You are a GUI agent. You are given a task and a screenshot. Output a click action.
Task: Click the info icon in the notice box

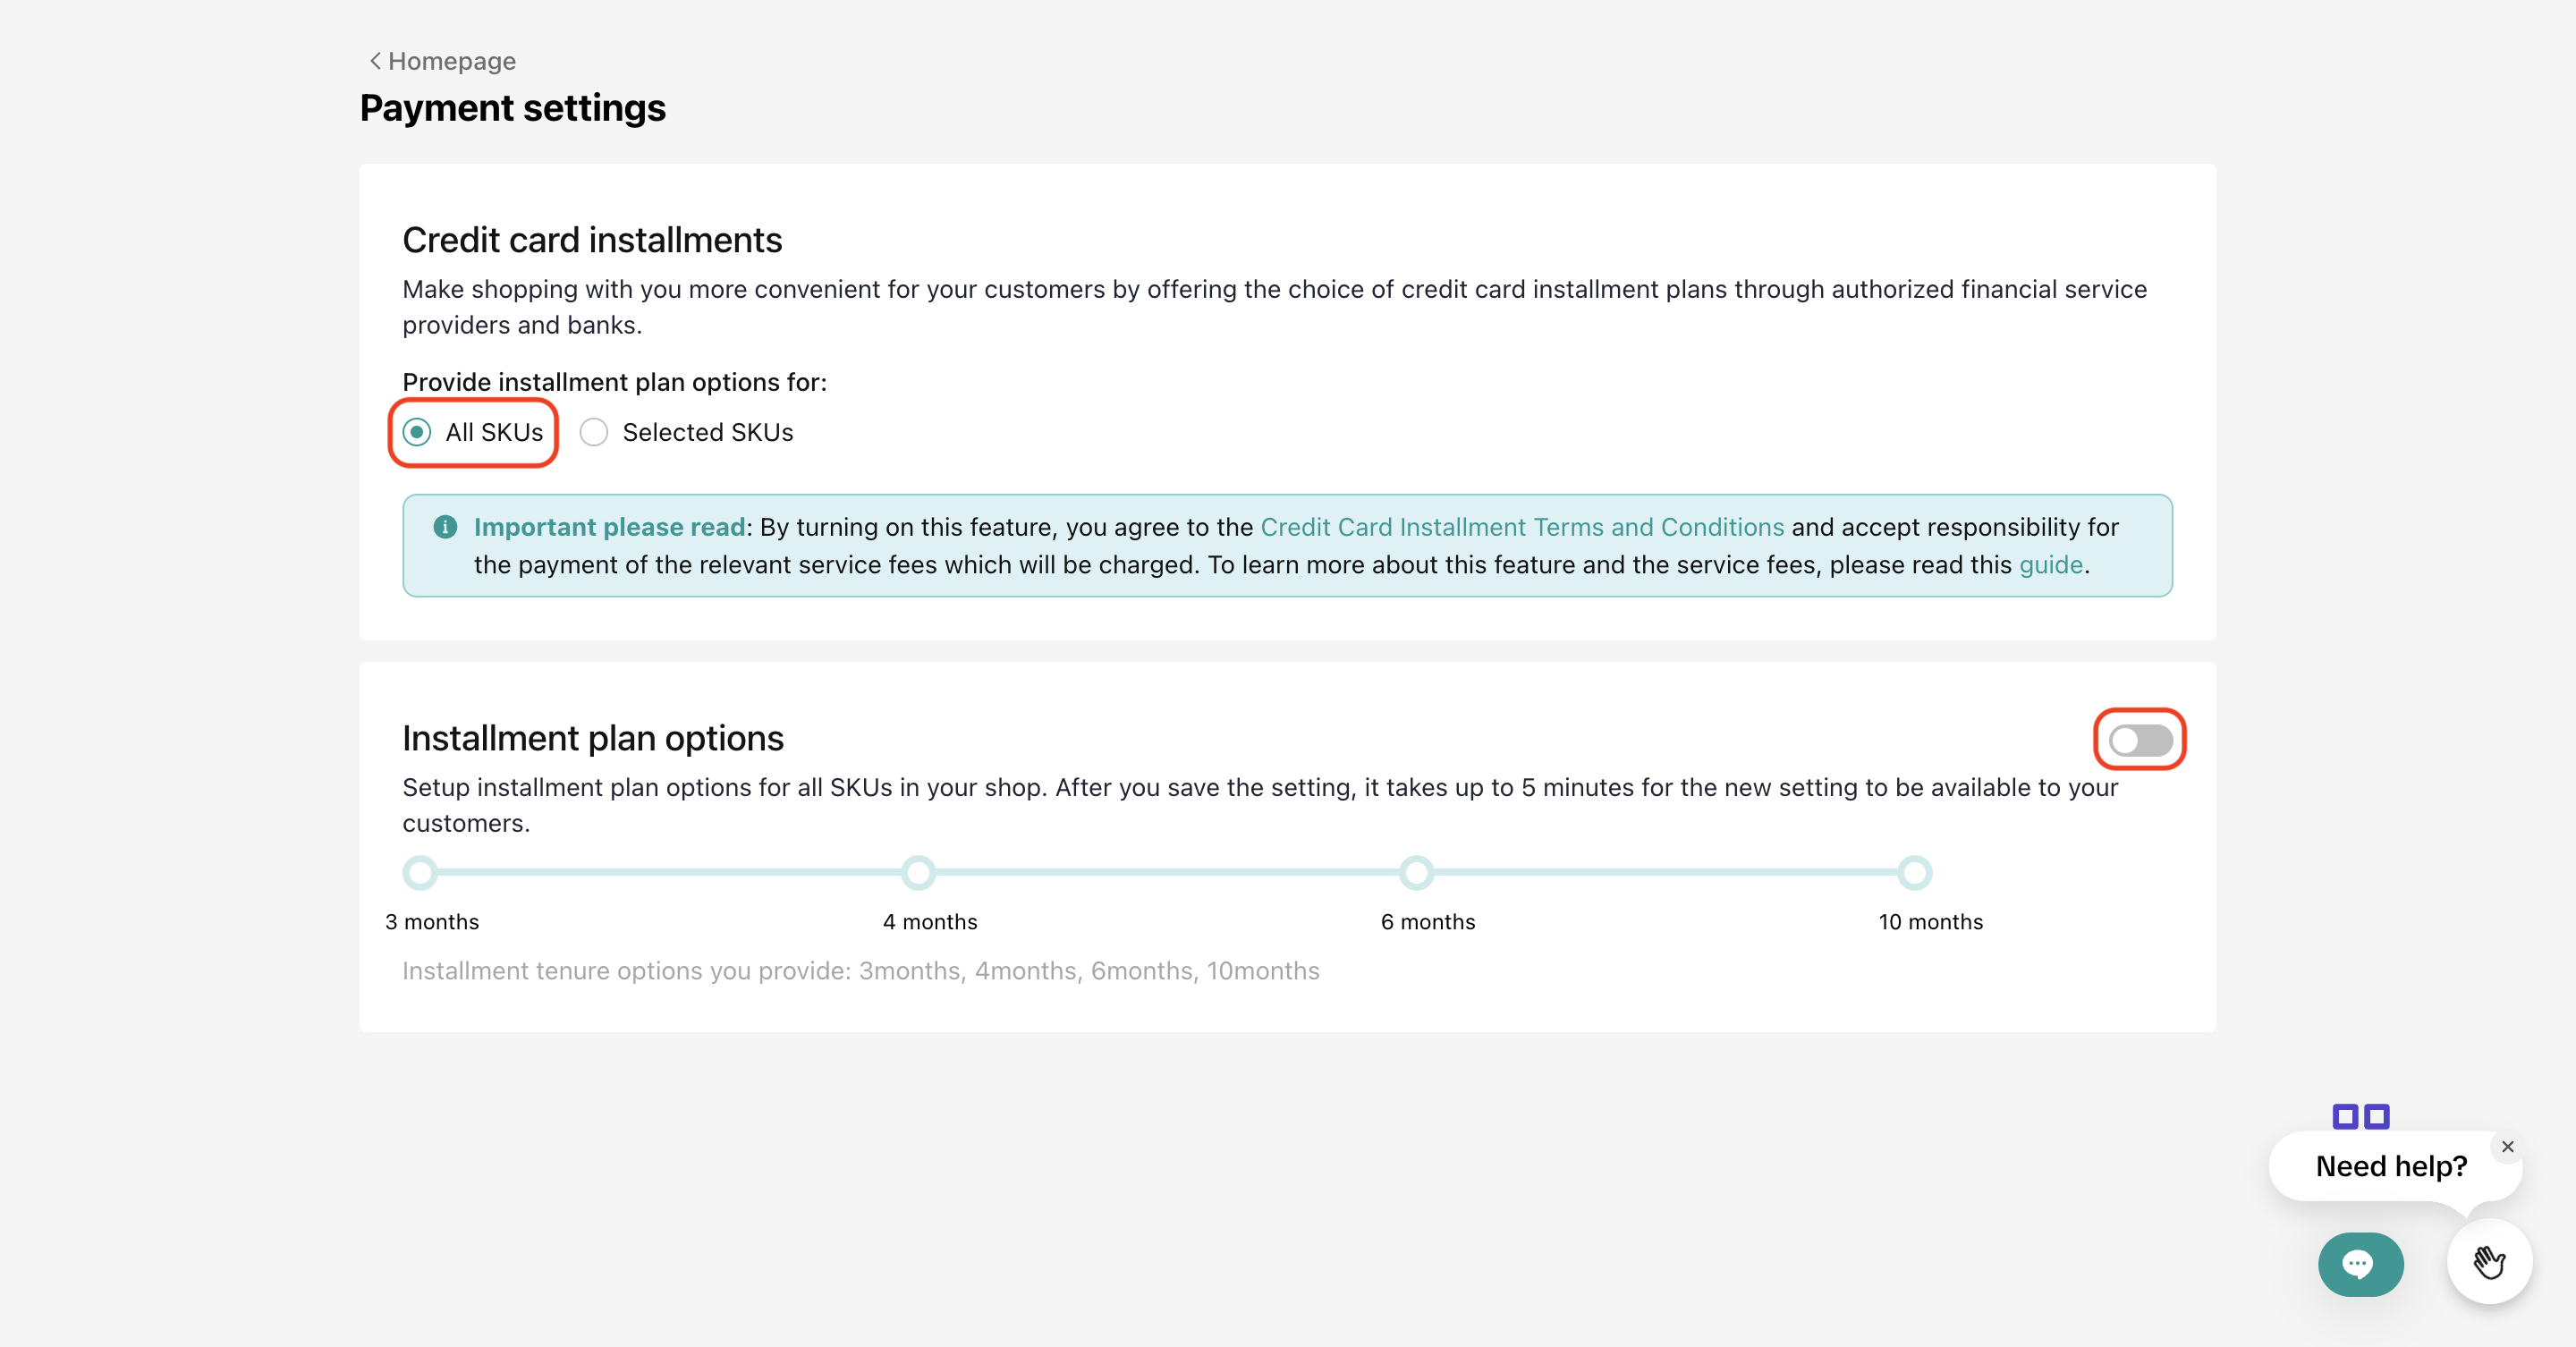click(445, 527)
